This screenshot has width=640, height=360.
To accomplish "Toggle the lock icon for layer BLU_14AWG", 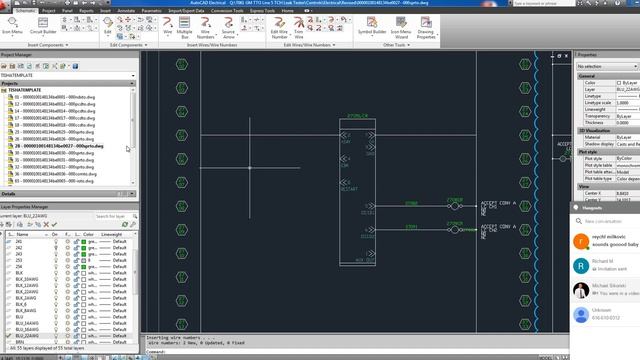I will pyautogui.click(x=76, y=323).
